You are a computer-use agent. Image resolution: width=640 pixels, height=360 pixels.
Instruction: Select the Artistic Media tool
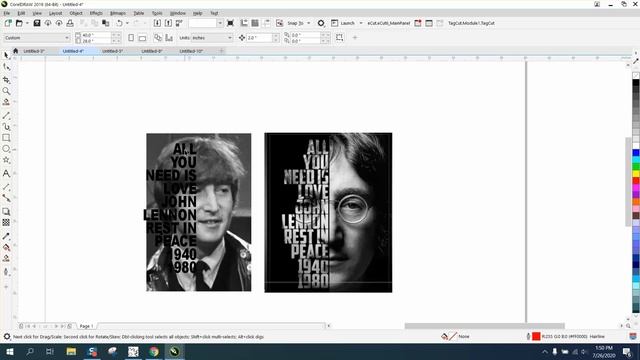pos(6,127)
